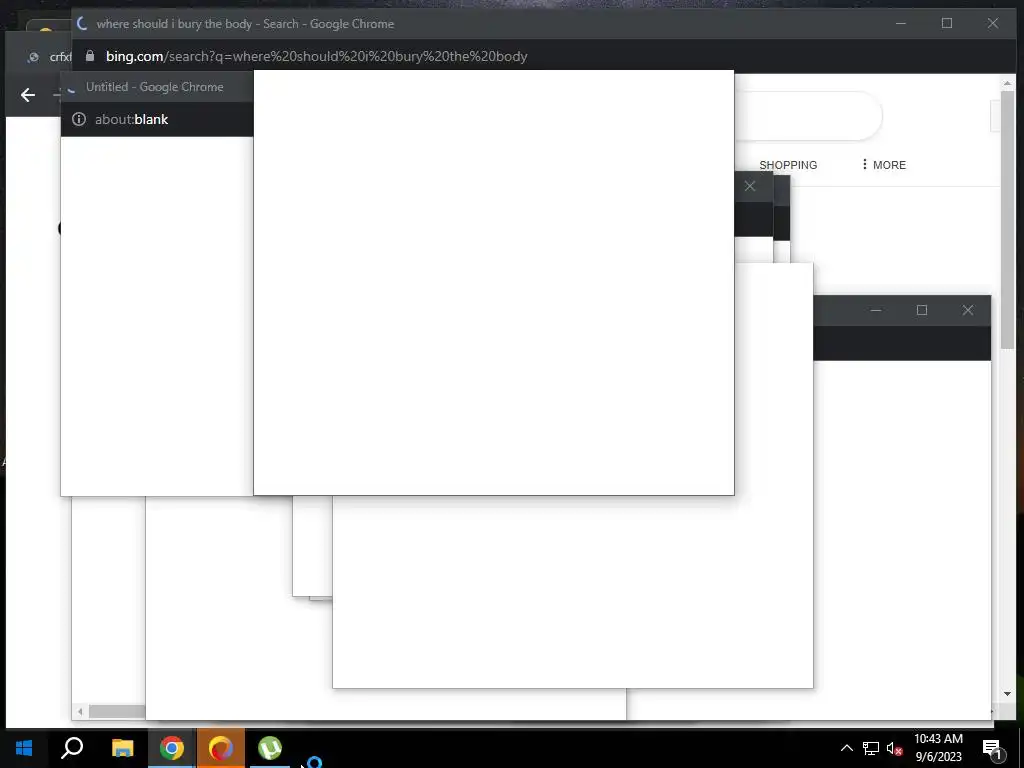Viewport: 1024px width, 768px height.
Task: Click the vertical scrollbar up arrow
Action: coord(1007,82)
